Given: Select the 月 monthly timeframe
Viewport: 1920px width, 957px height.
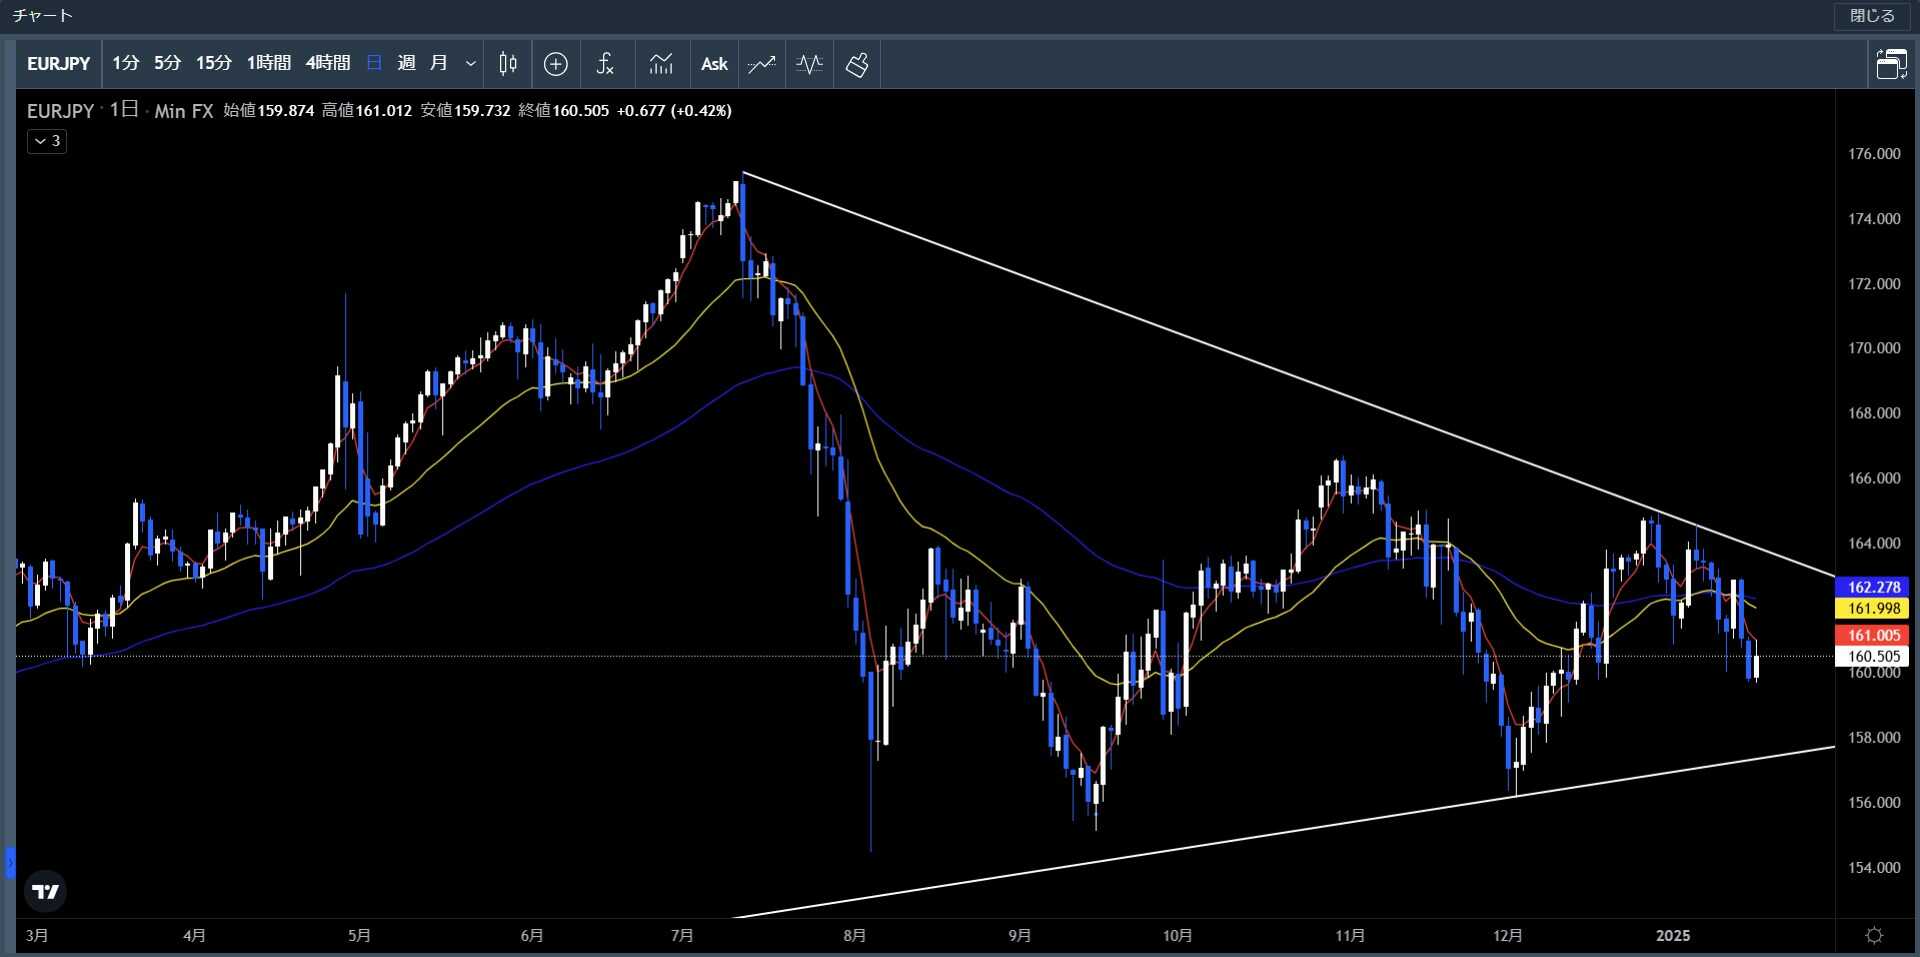Looking at the screenshot, I should tap(438, 64).
